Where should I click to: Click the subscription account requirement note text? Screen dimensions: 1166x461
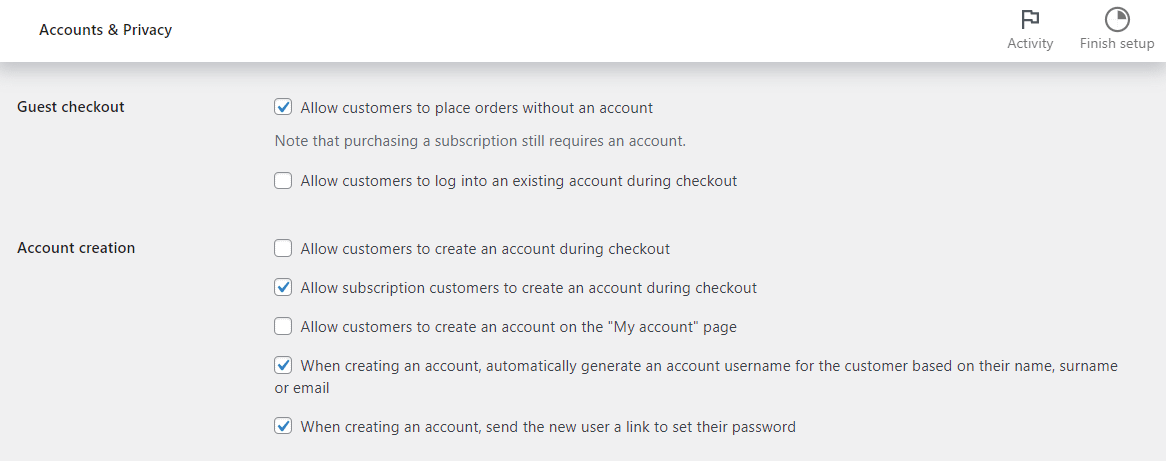[x=480, y=141]
